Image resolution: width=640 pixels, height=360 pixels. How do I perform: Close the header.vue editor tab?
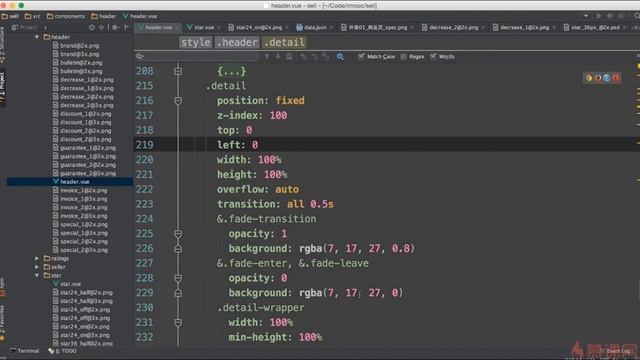[x=177, y=27]
